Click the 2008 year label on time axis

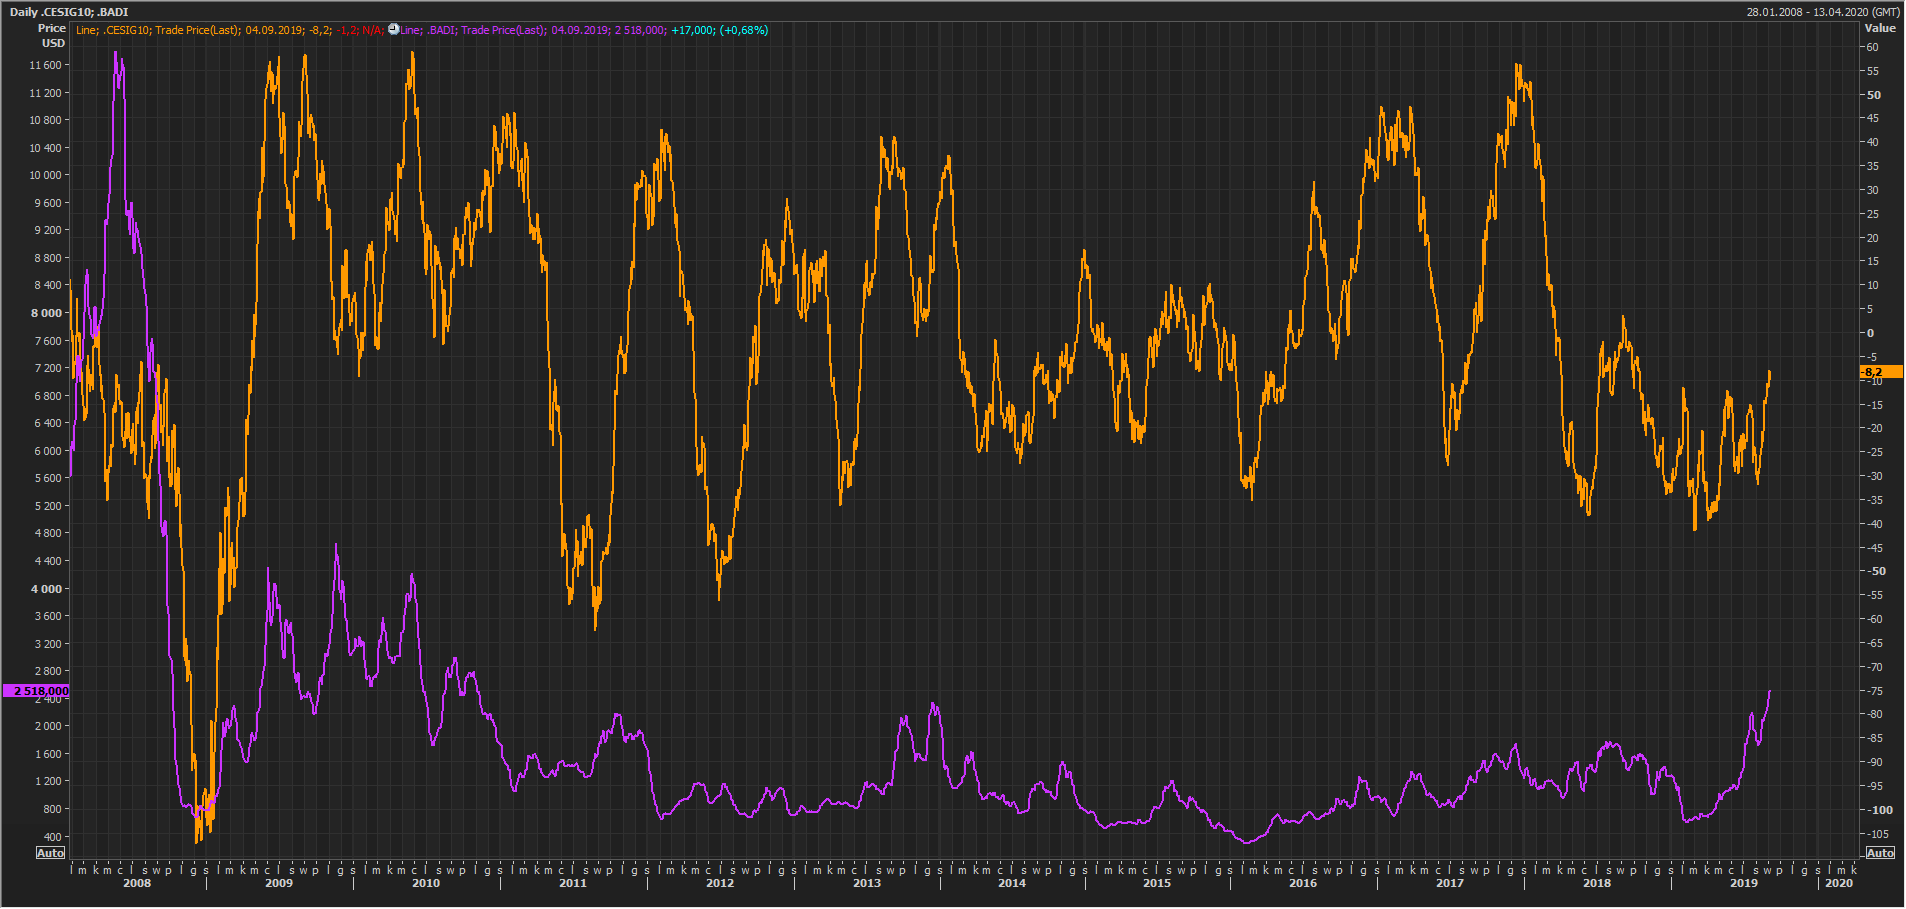(x=137, y=883)
